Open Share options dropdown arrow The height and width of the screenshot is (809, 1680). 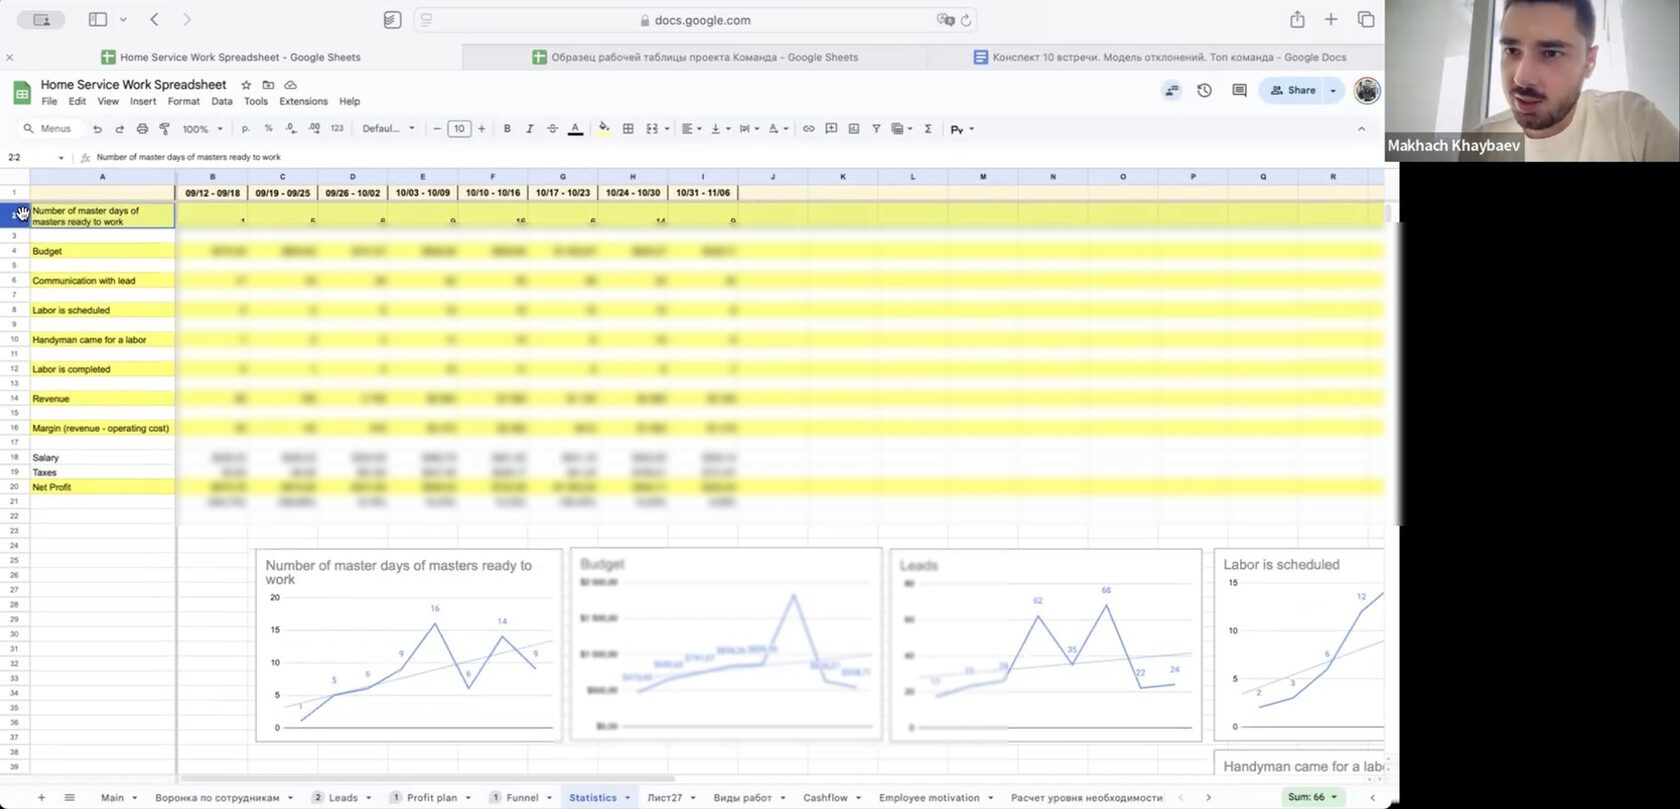[x=1333, y=90]
